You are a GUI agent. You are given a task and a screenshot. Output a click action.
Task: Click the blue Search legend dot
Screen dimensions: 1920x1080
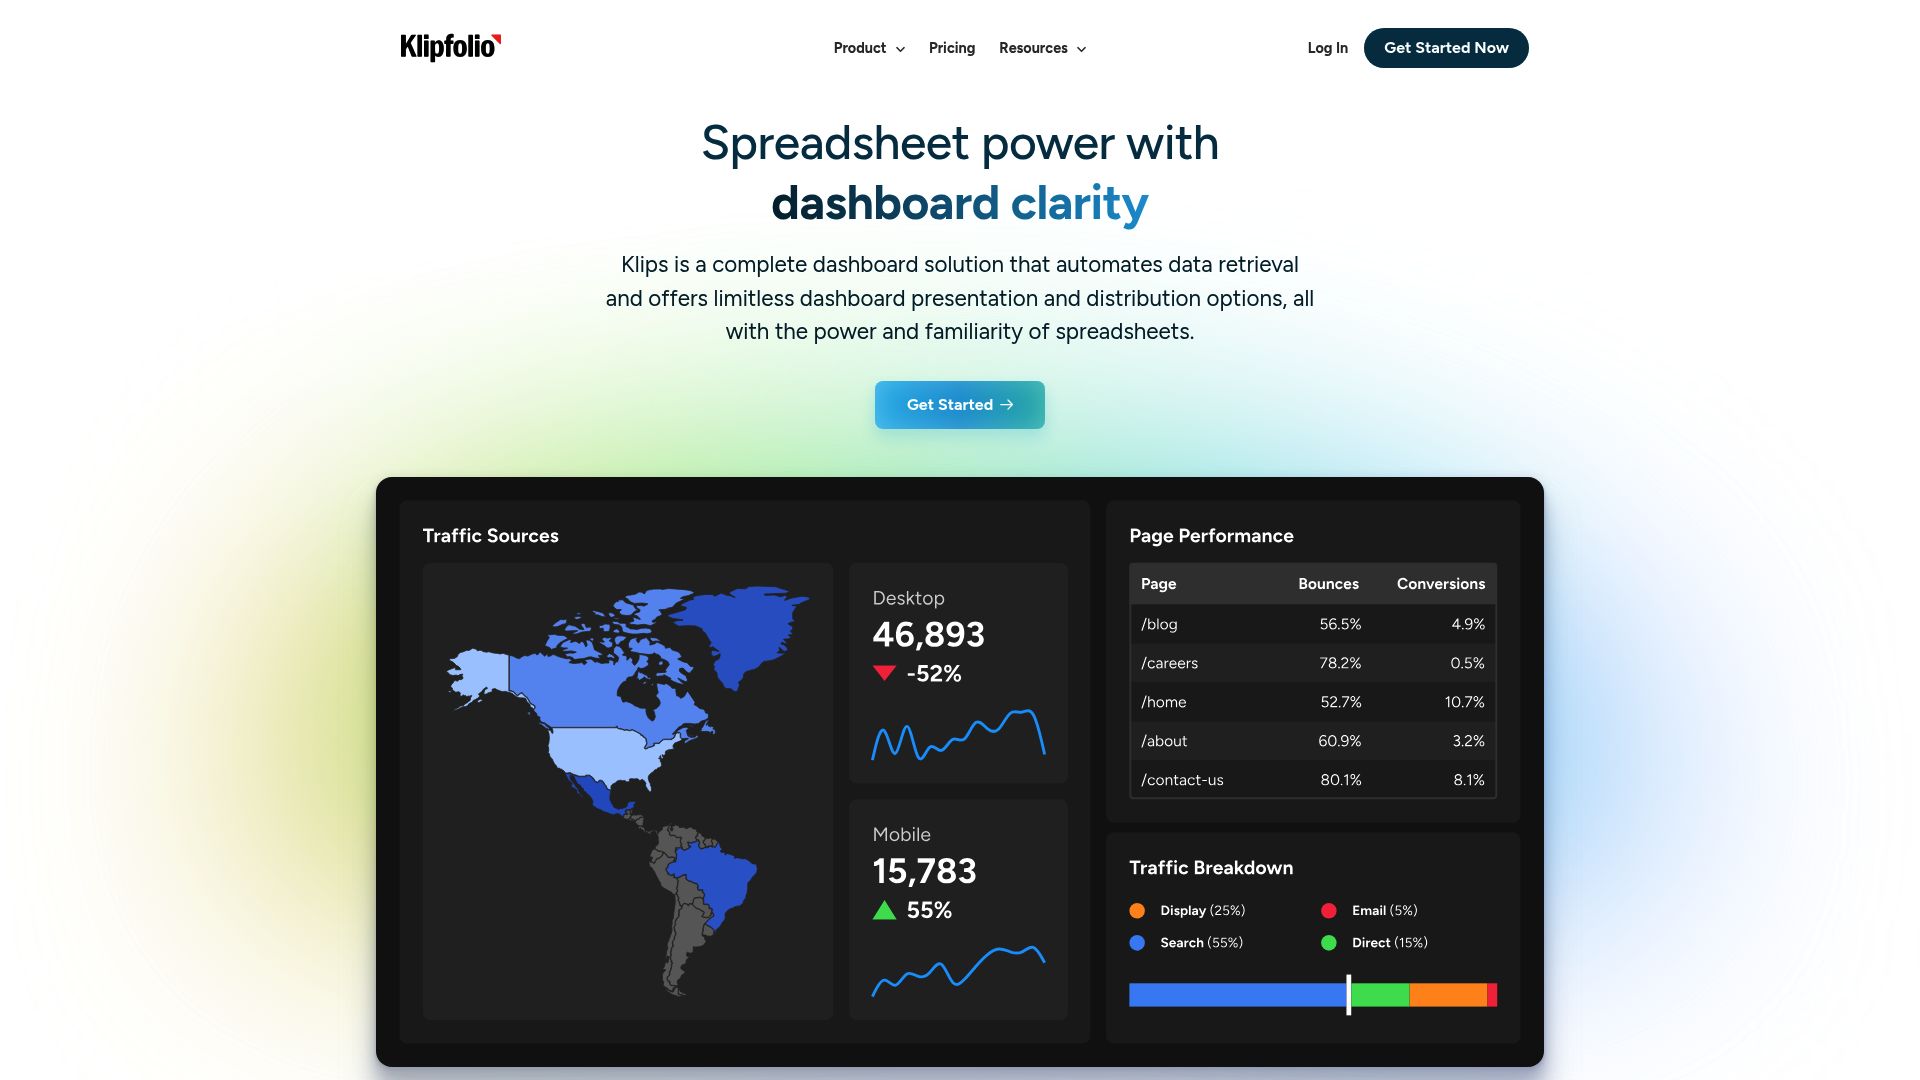(1137, 943)
